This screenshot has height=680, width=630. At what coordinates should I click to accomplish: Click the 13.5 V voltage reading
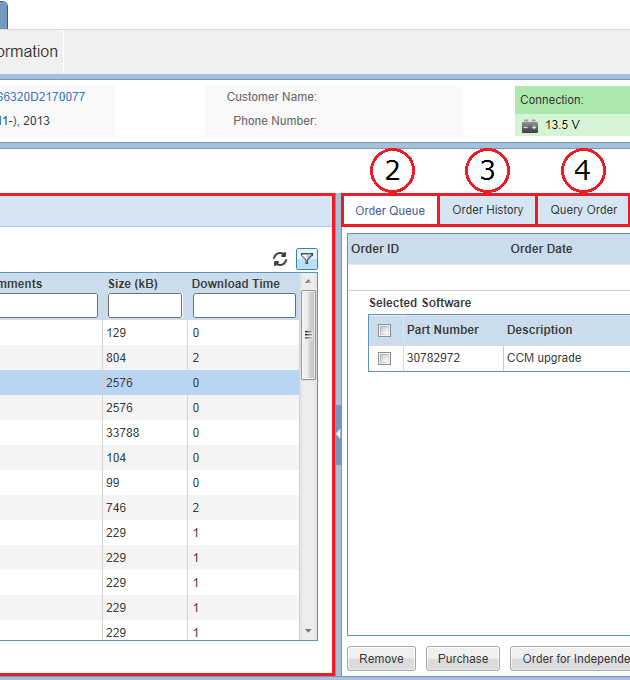coord(562,125)
